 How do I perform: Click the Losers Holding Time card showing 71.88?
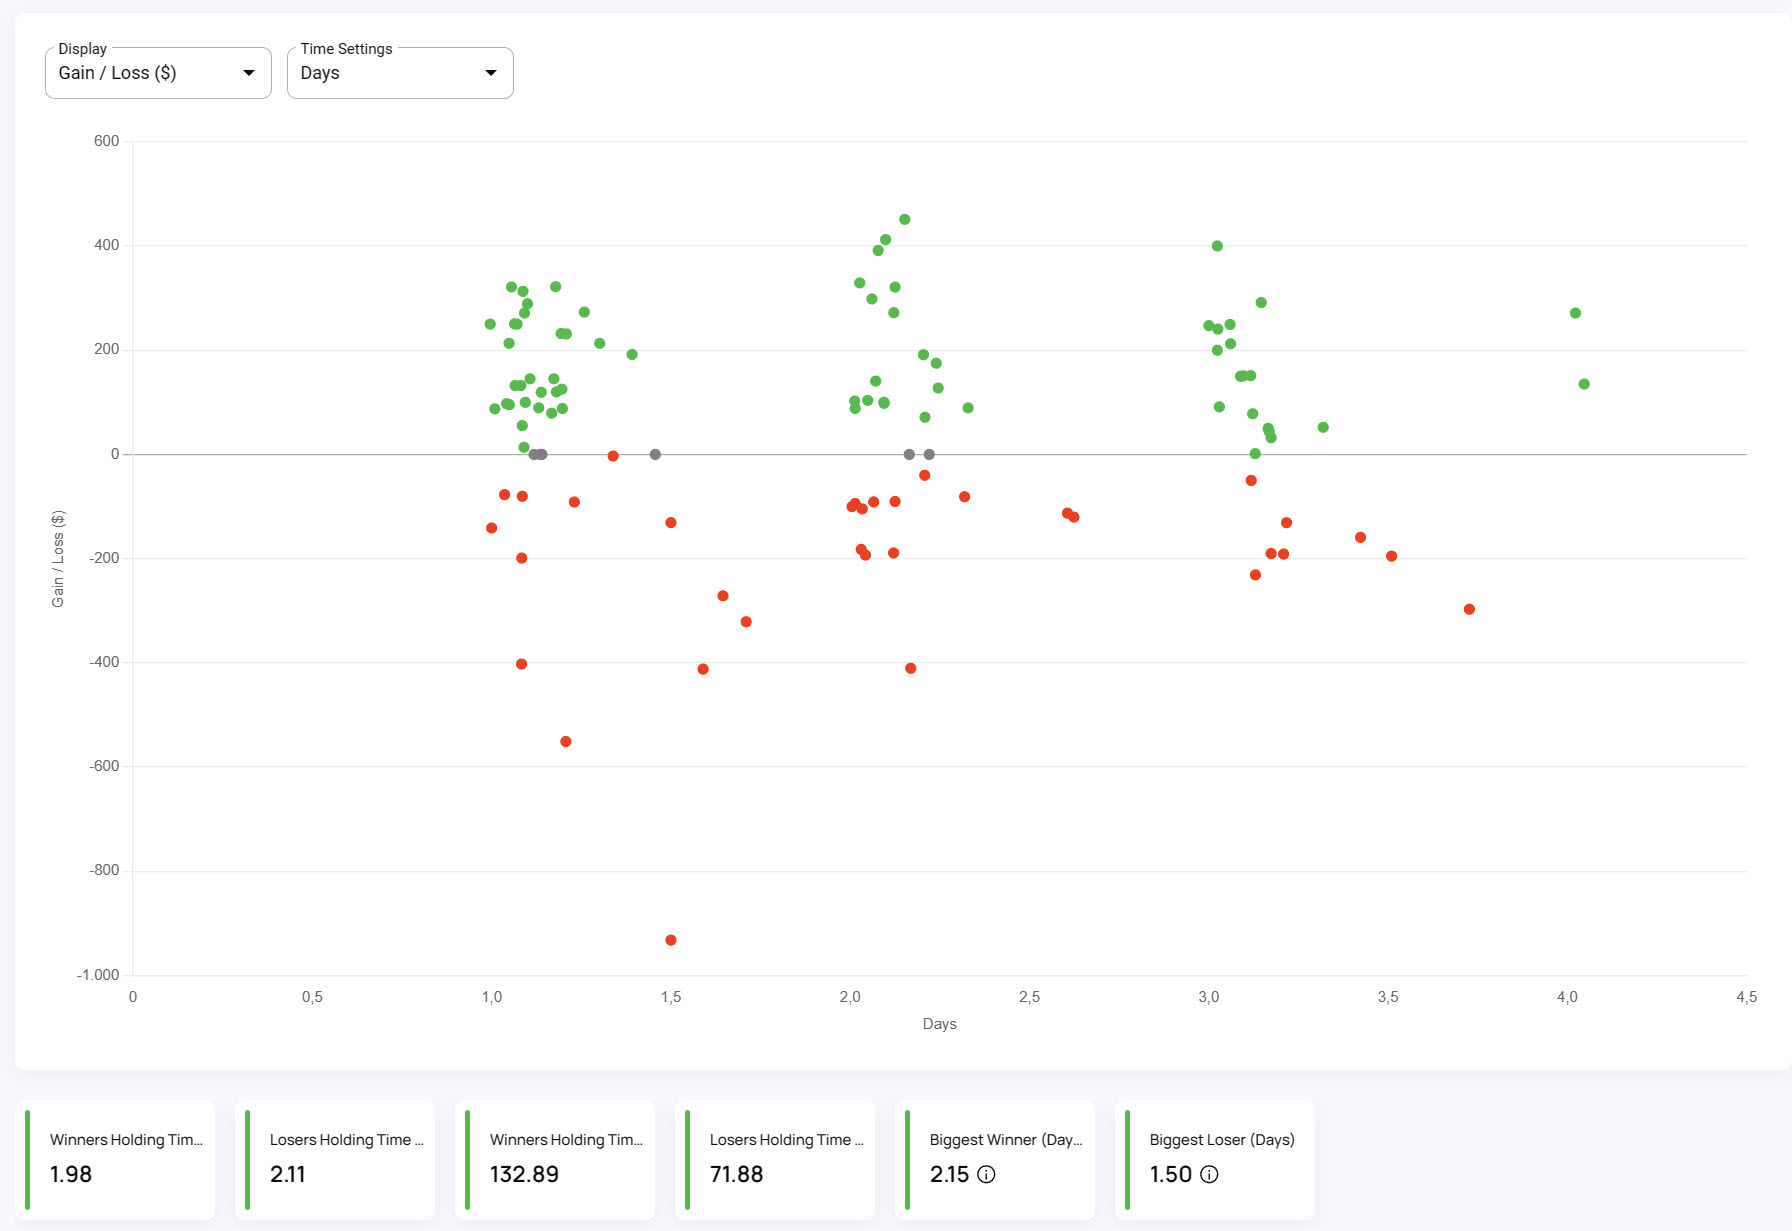click(775, 1160)
